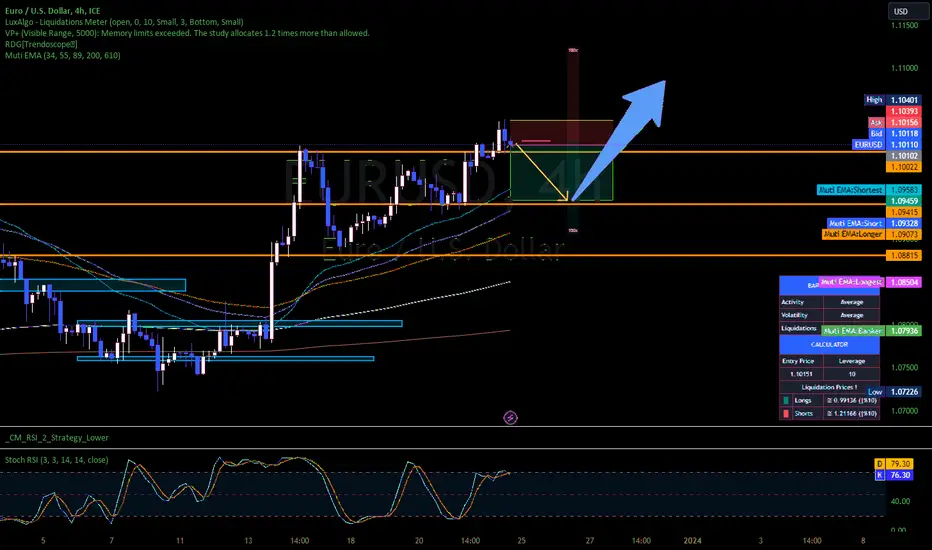Click the Muti EMA:Short label
This screenshot has height=550, width=932.
click(855, 223)
